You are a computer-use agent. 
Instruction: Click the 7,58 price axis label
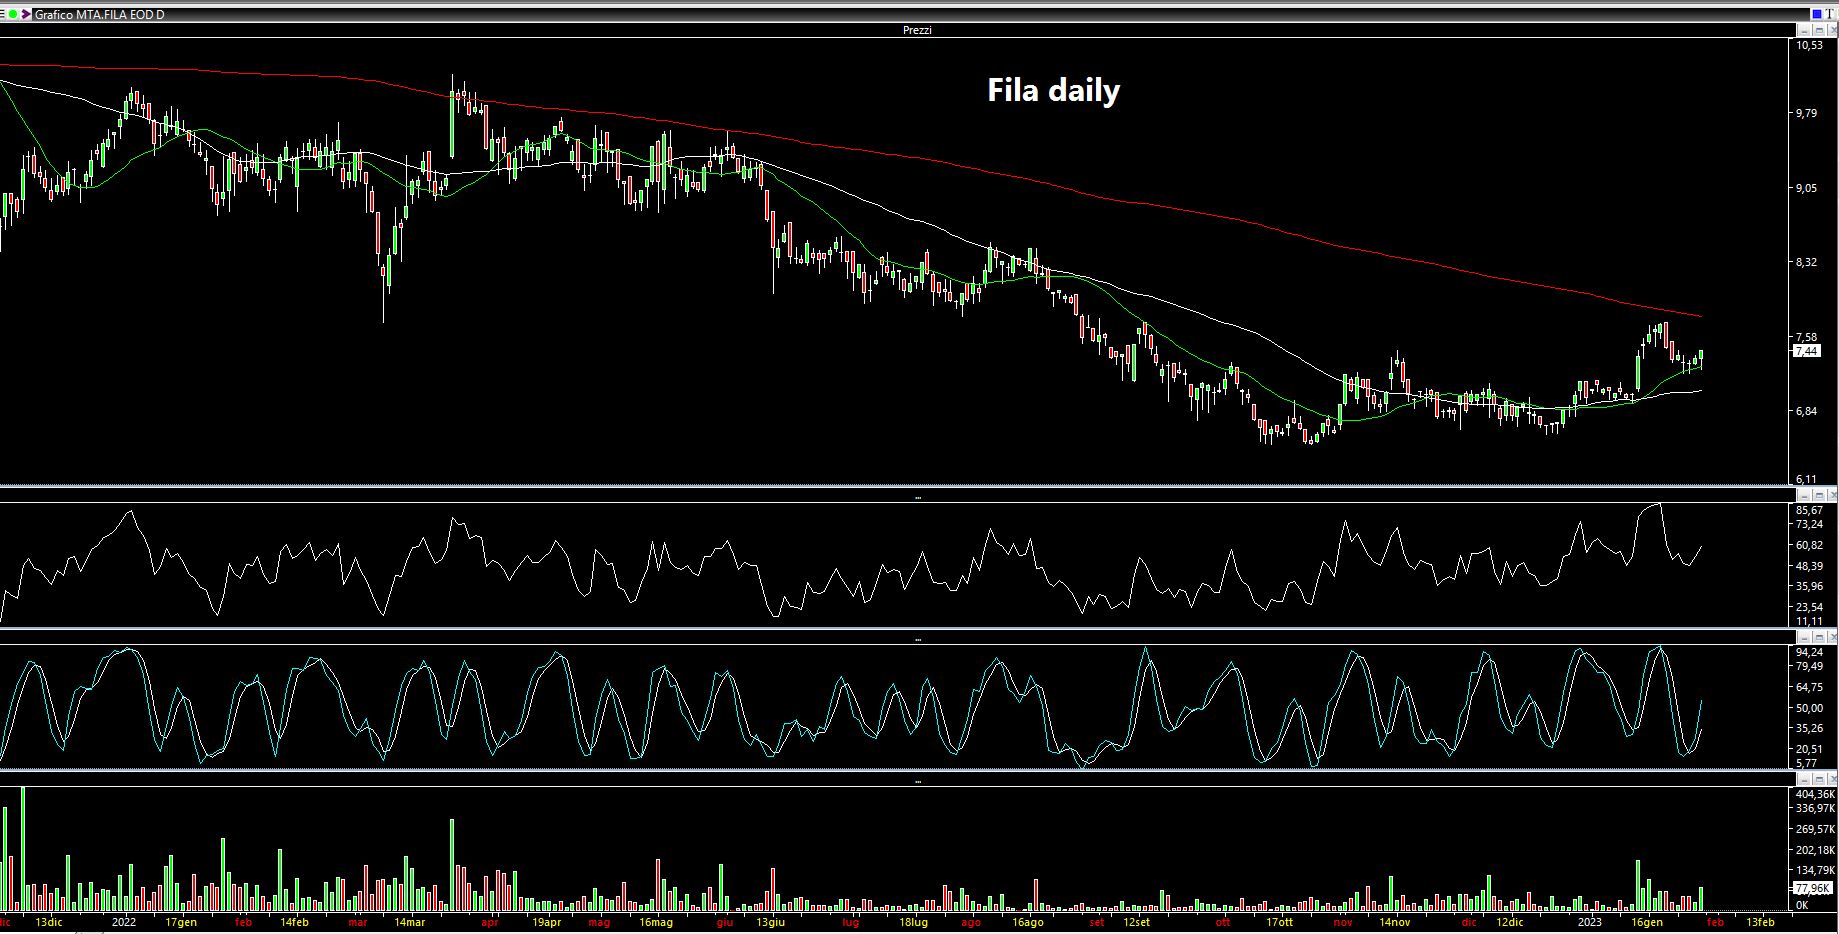point(1807,337)
